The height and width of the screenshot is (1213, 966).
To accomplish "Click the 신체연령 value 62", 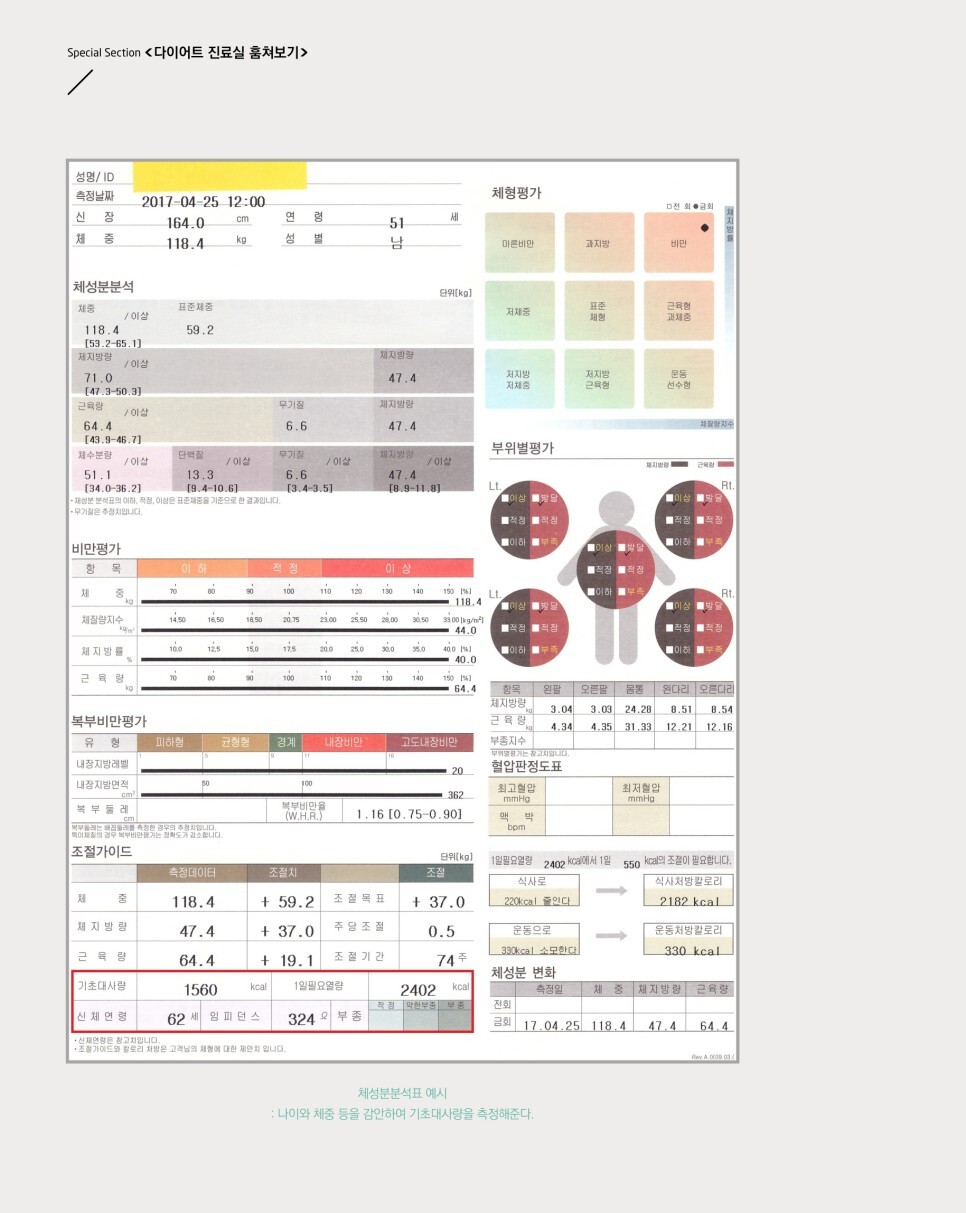I will 176,1019.
